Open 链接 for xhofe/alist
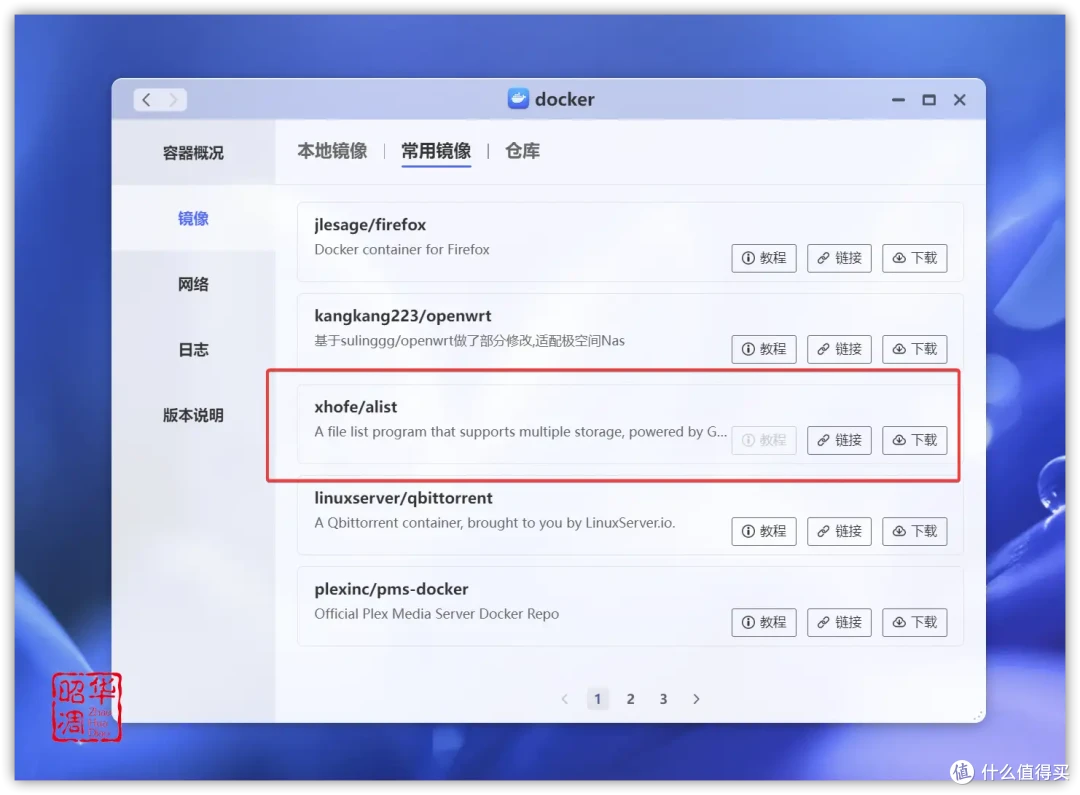 839,440
